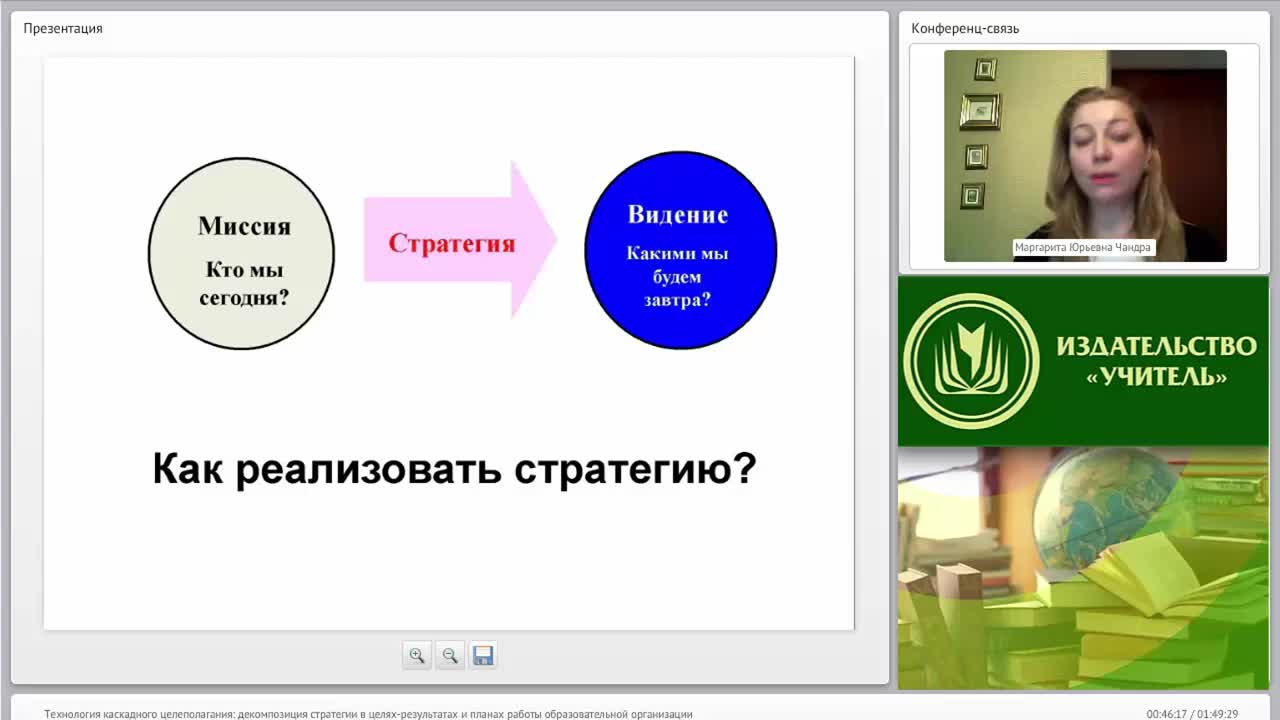
Task: Select the Миссия circle on the slide
Action: click(x=241, y=253)
